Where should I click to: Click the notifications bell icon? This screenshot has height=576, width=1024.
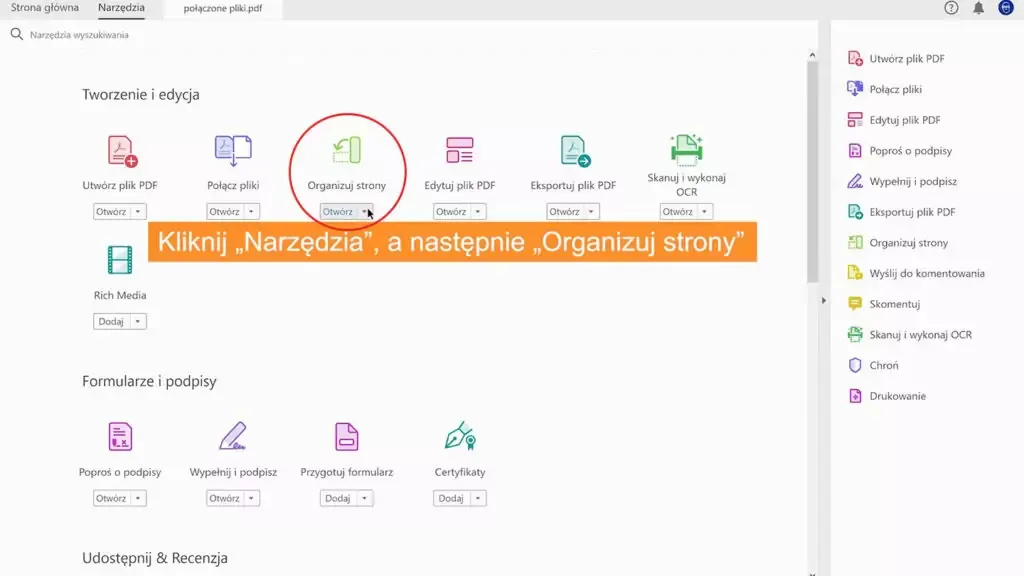pos(978,8)
